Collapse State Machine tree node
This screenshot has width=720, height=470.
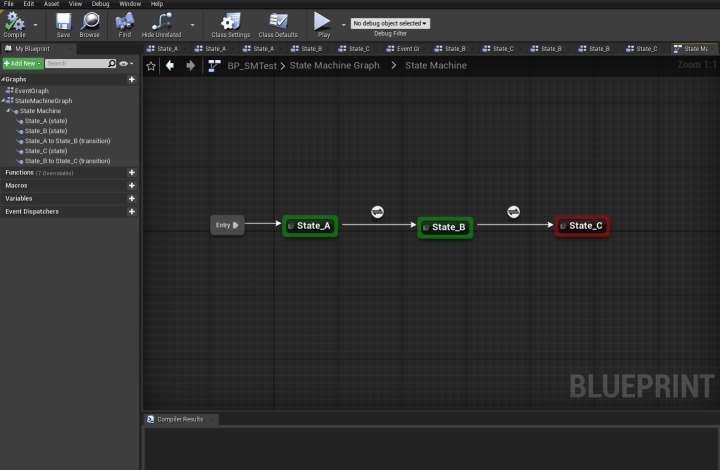pos(8,111)
